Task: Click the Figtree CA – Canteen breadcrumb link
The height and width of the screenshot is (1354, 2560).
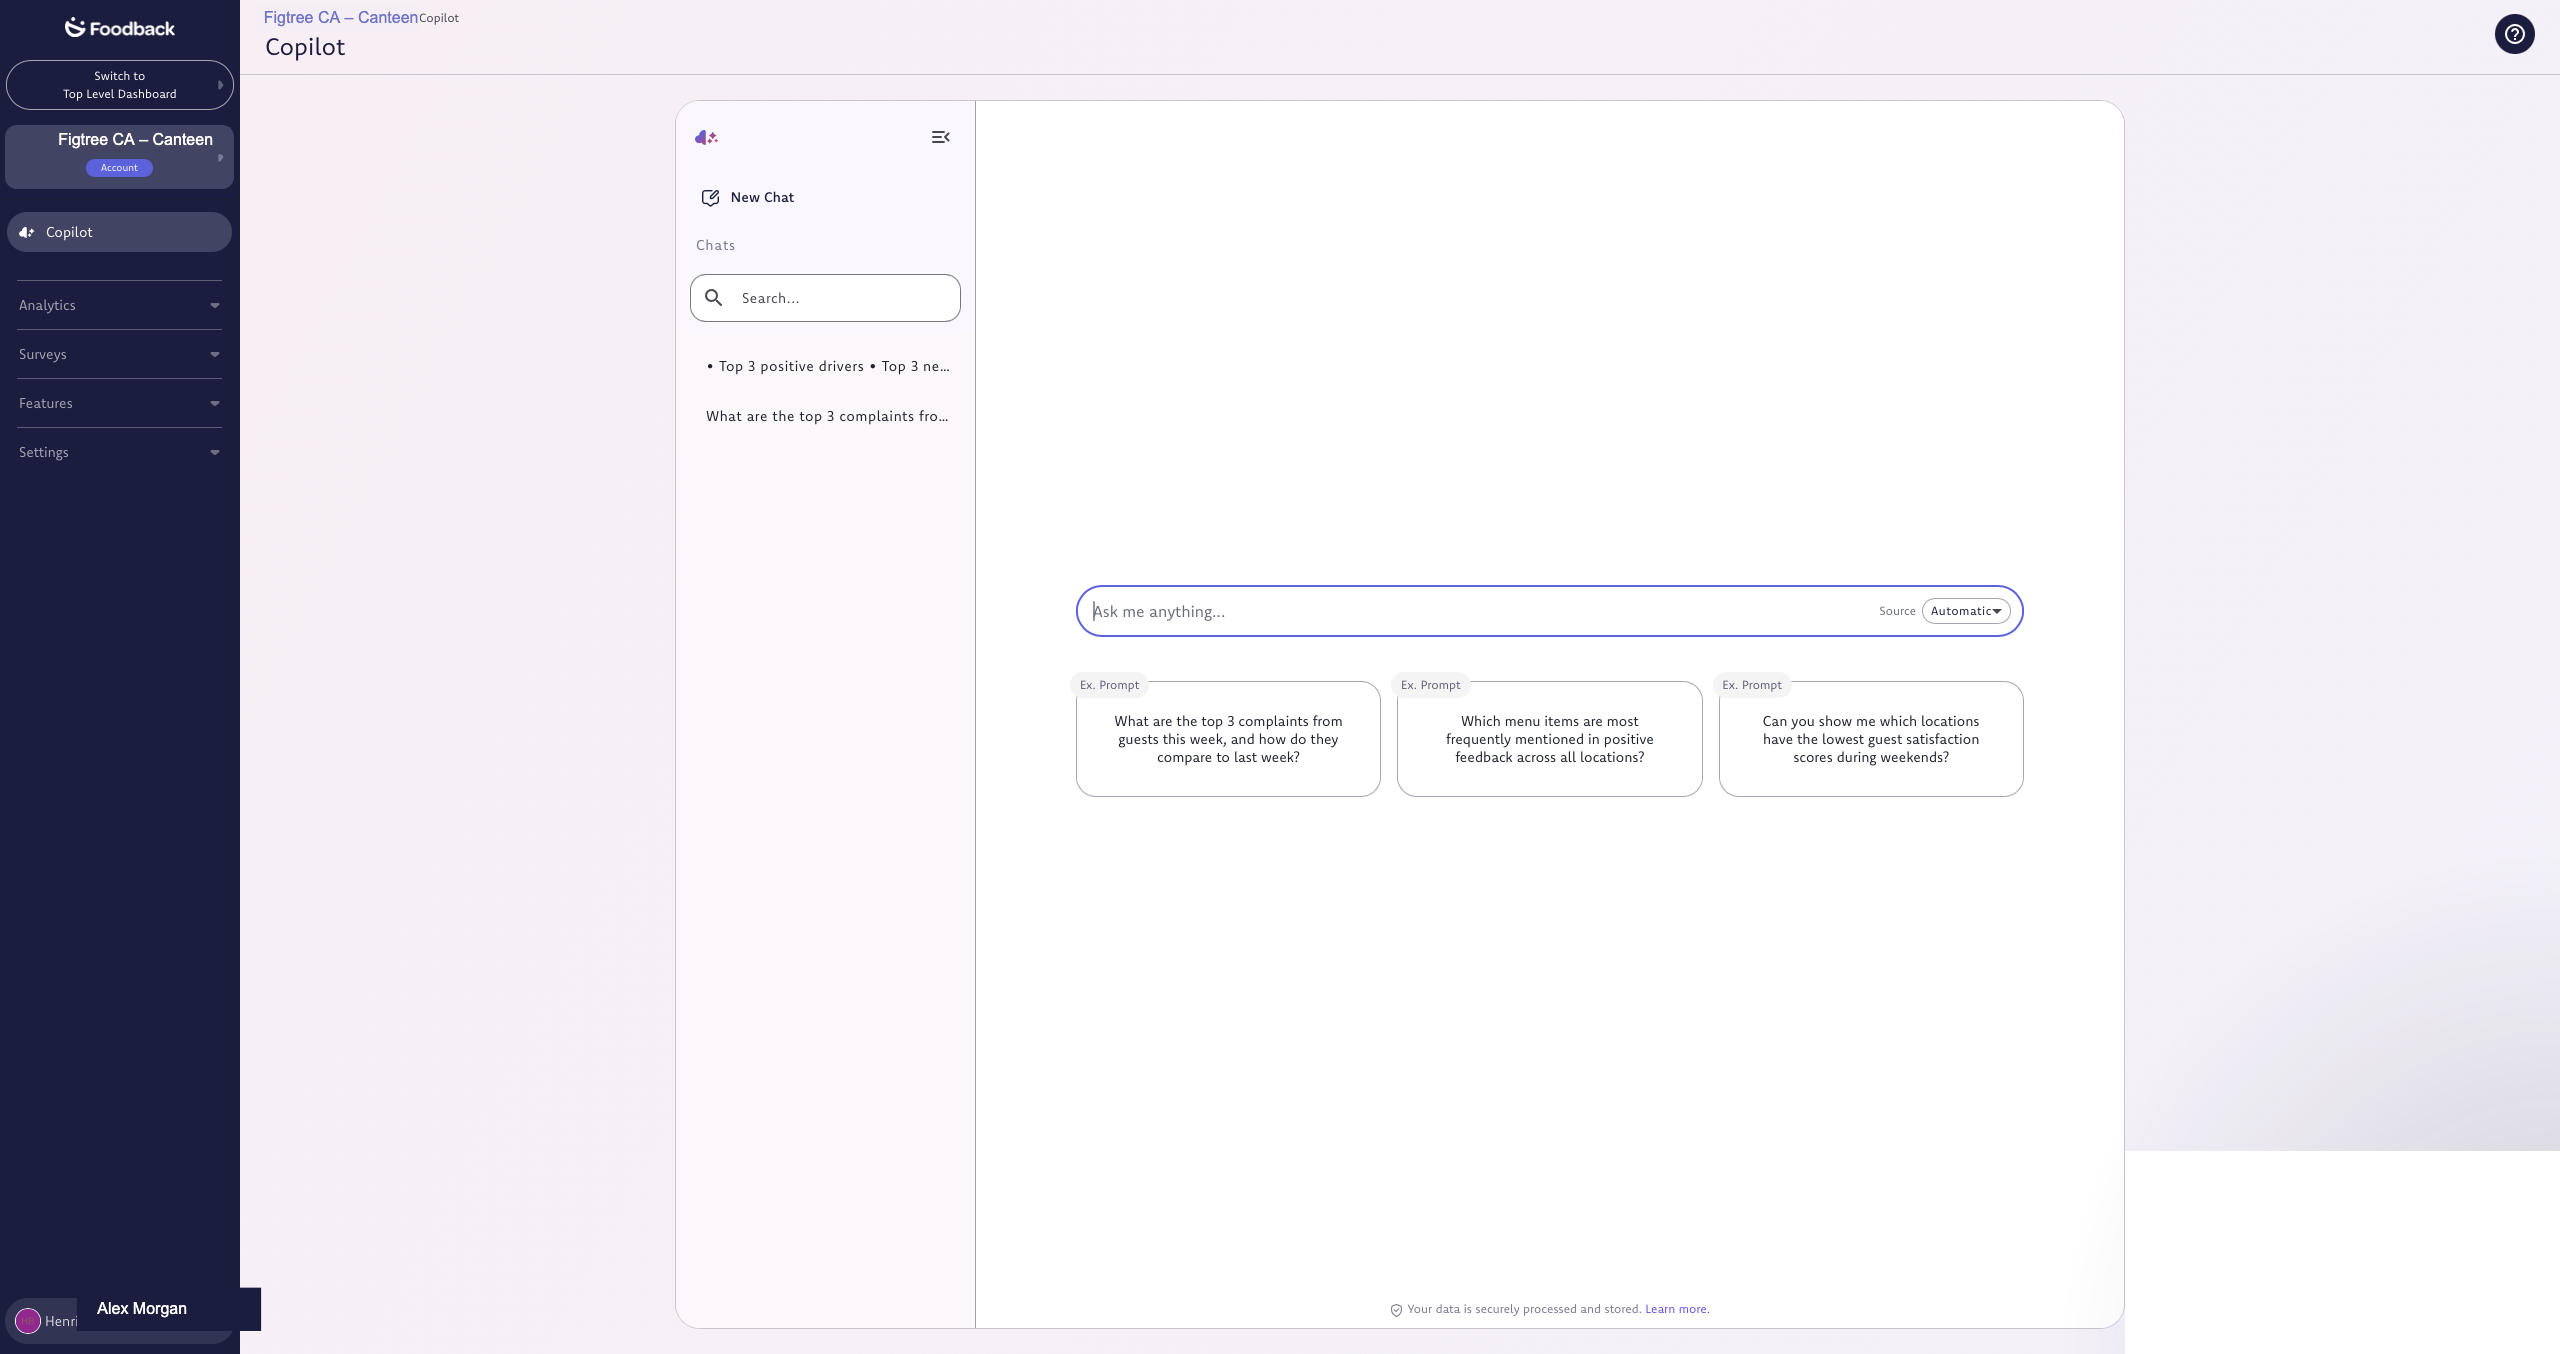Action: tap(341, 17)
